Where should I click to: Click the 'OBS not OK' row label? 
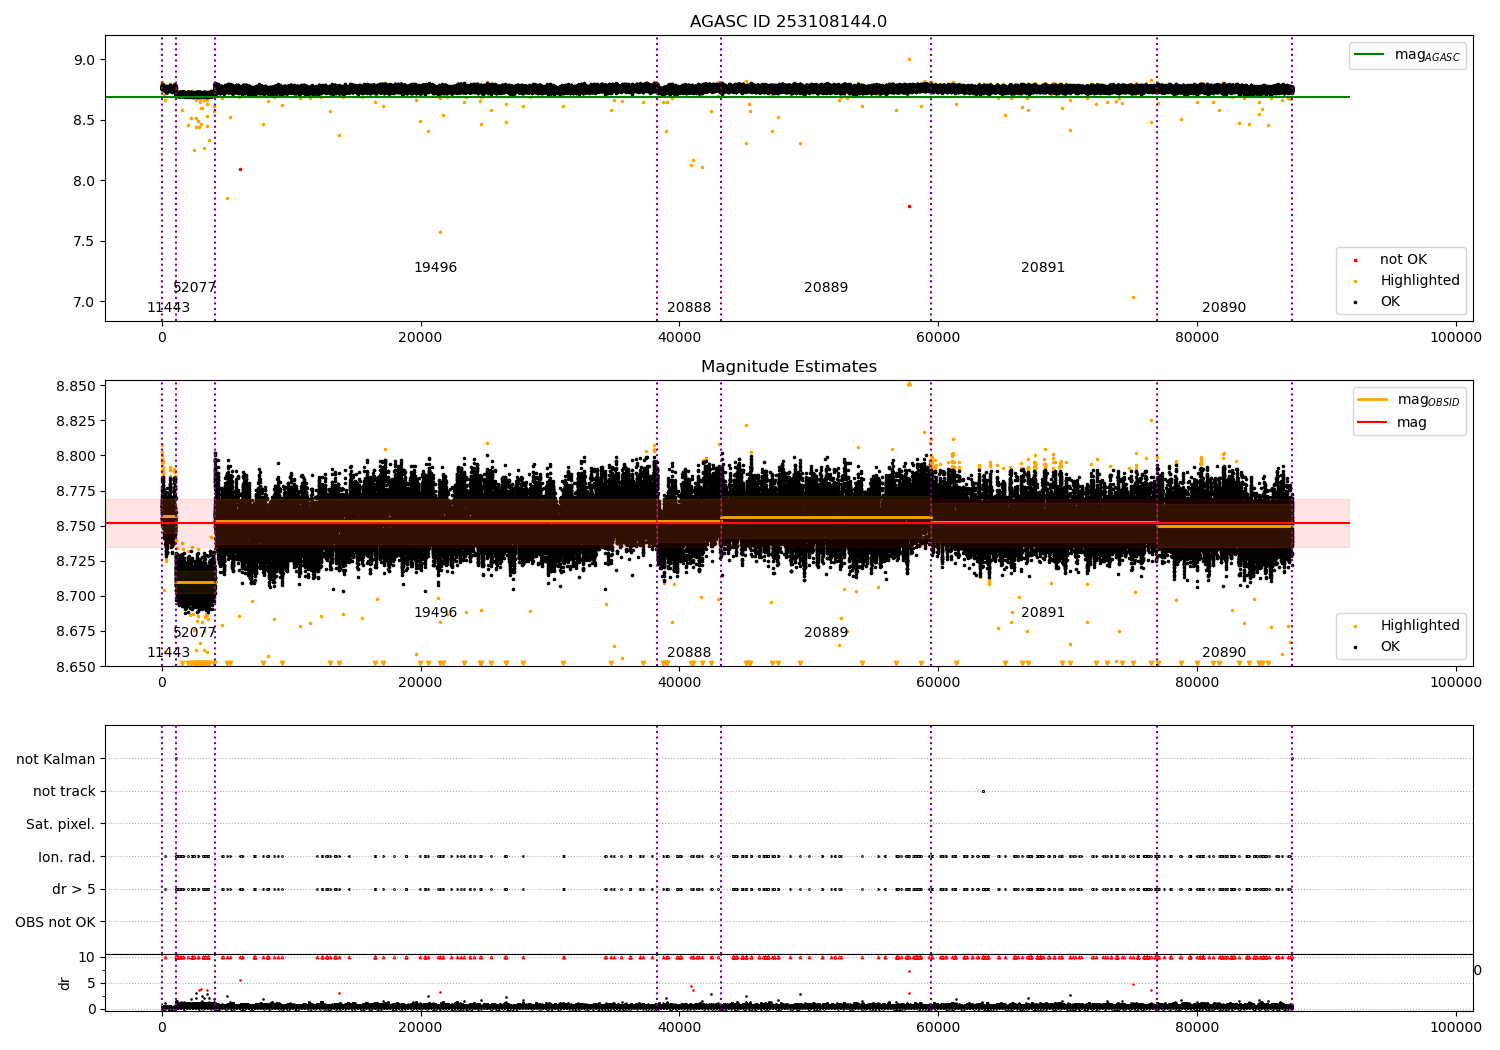point(55,923)
